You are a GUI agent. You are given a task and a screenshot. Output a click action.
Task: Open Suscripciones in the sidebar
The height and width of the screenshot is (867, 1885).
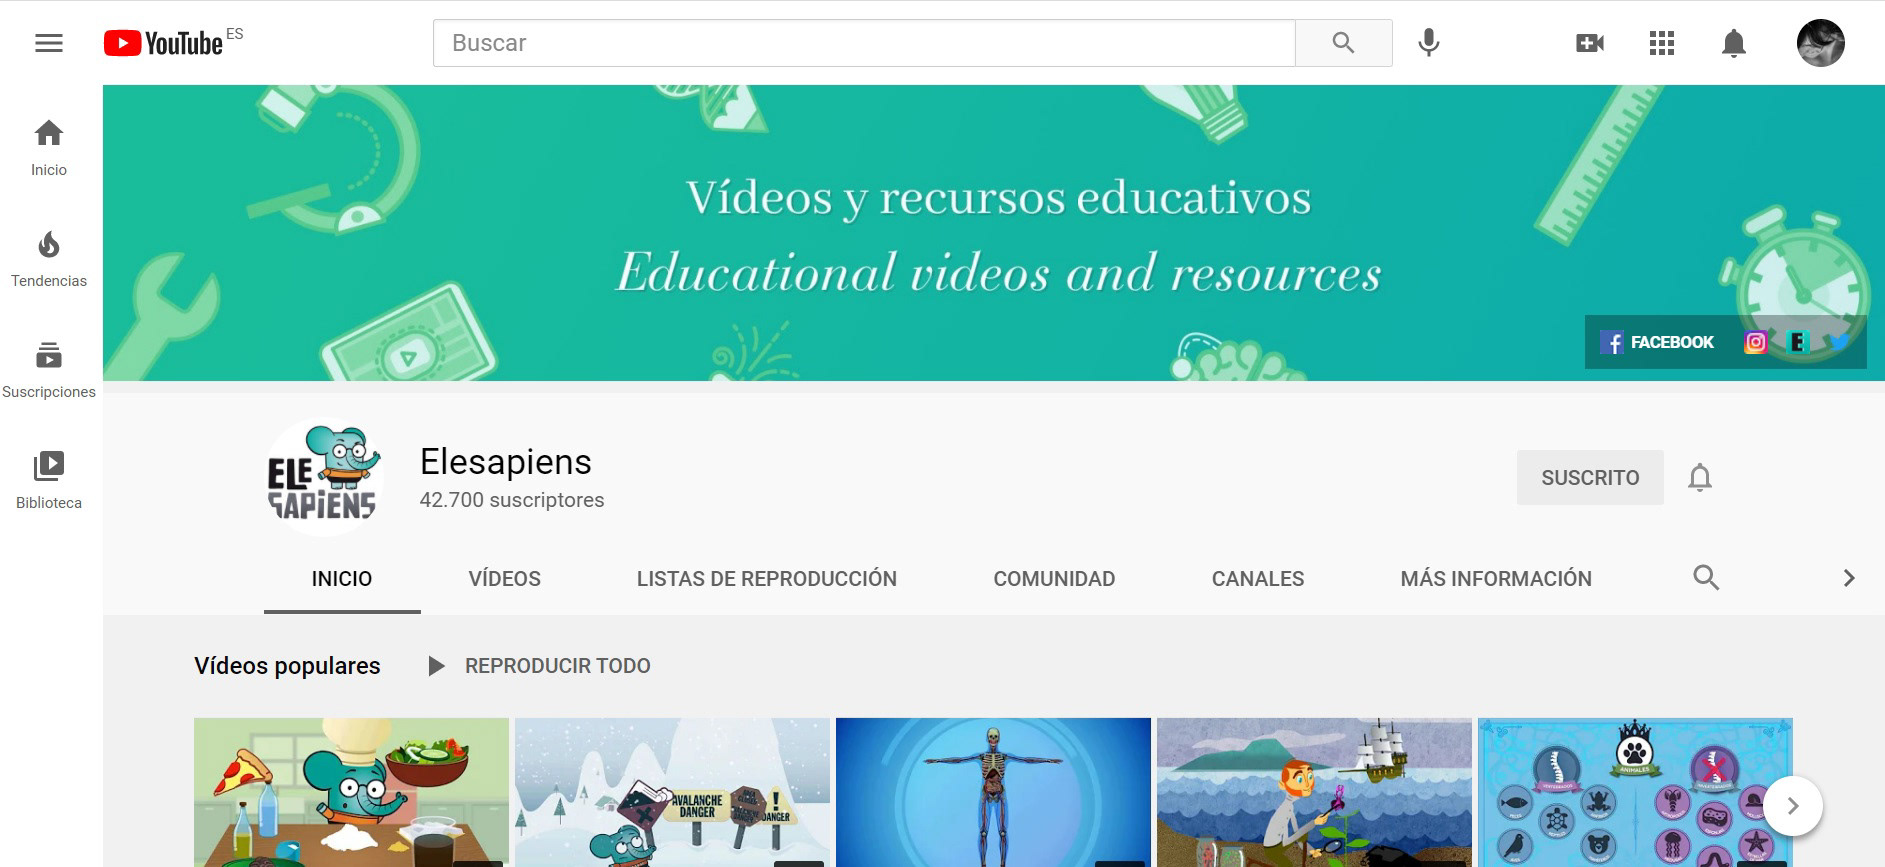49,370
